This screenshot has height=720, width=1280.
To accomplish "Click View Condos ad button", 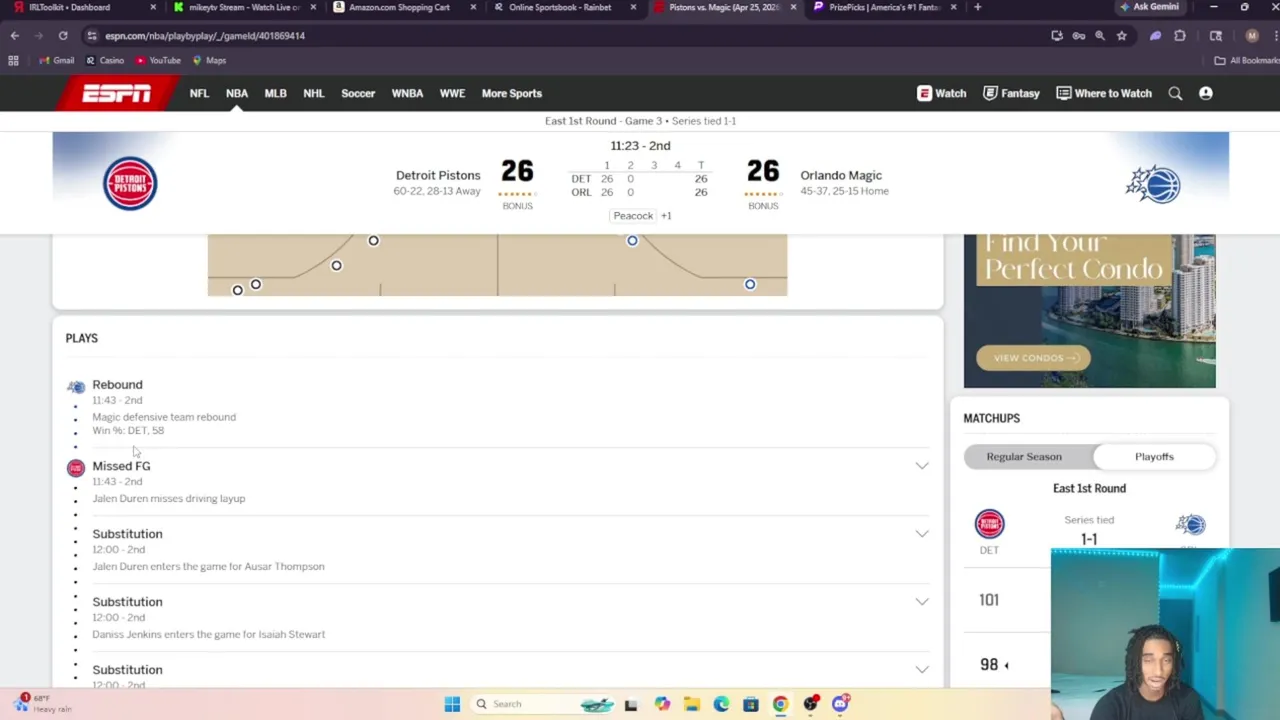I will [x=1033, y=358].
